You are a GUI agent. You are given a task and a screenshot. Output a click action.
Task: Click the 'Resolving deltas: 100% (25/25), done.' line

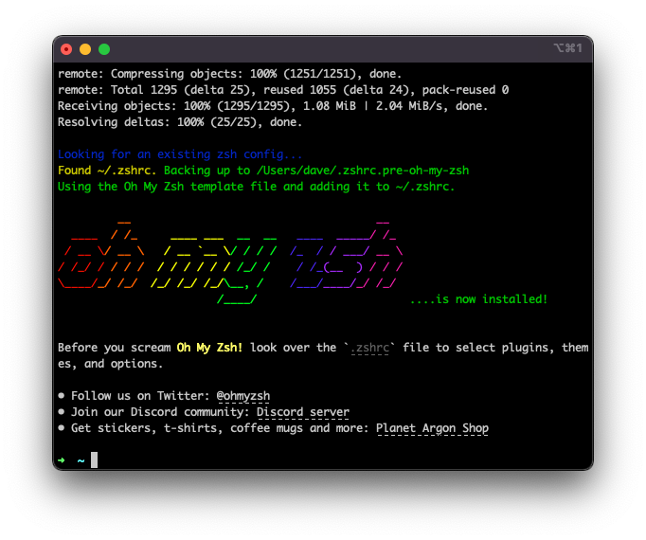(x=180, y=122)
